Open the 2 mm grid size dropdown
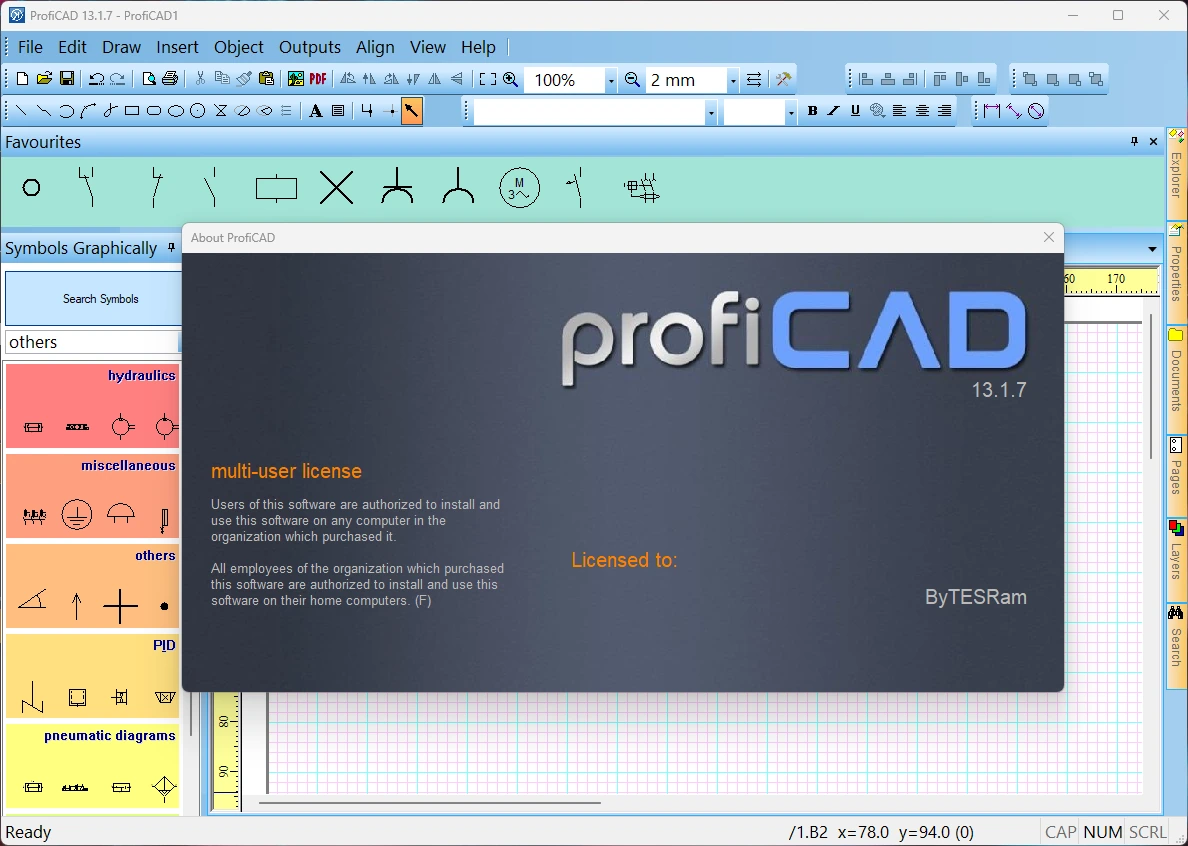 (x=732, y=80)
